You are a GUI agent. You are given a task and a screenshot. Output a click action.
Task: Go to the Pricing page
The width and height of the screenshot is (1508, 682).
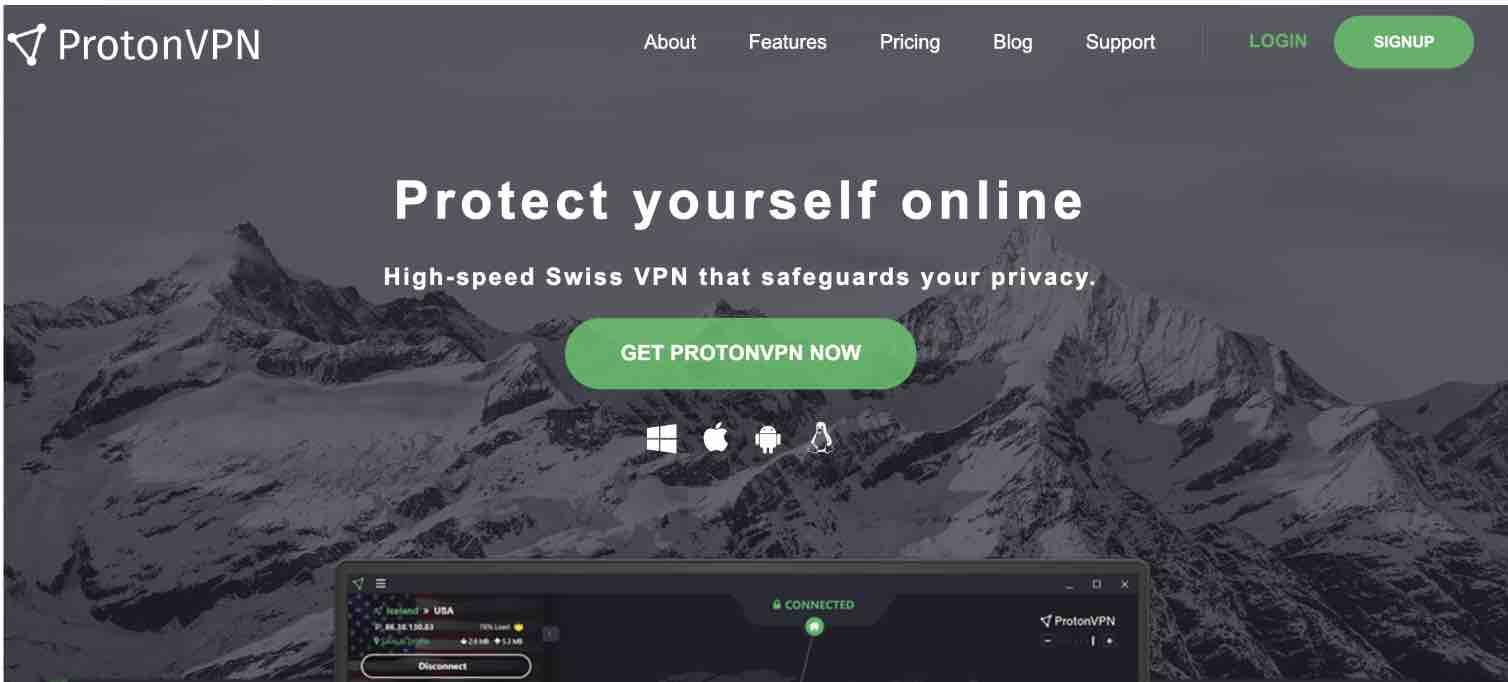point(910,42)
